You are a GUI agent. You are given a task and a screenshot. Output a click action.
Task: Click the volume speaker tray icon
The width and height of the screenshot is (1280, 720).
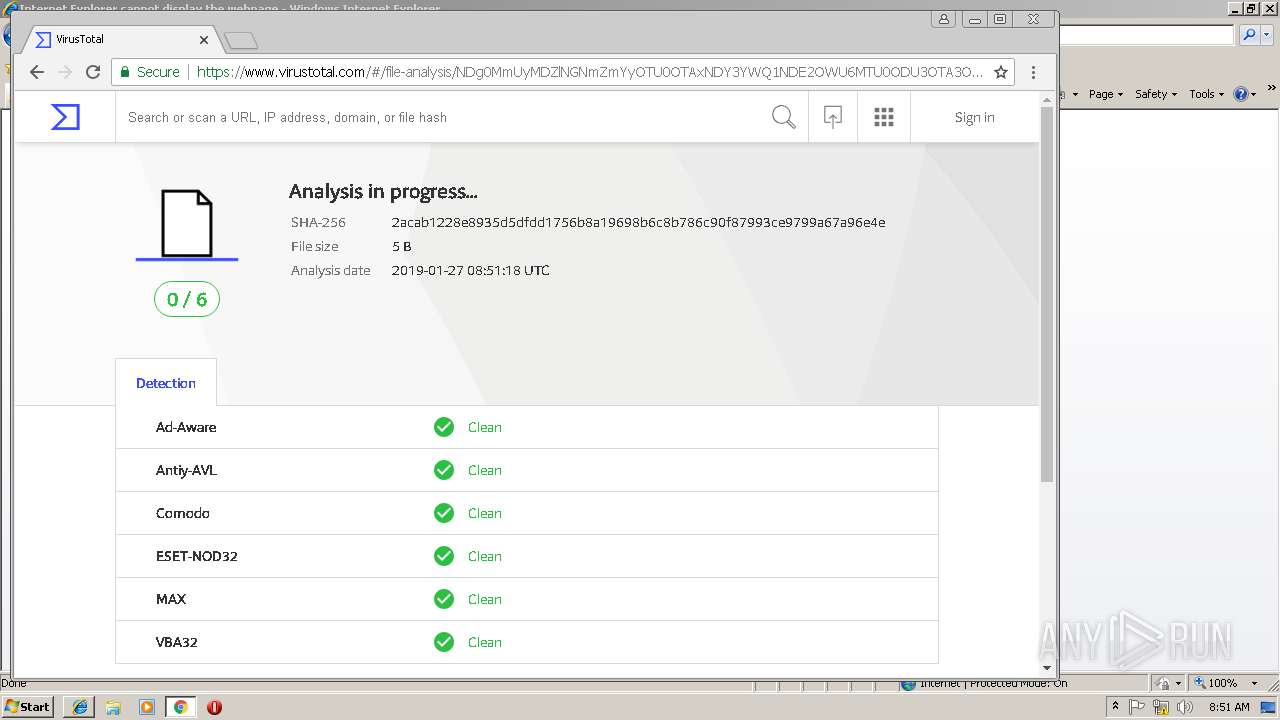tap(1185, 707)
